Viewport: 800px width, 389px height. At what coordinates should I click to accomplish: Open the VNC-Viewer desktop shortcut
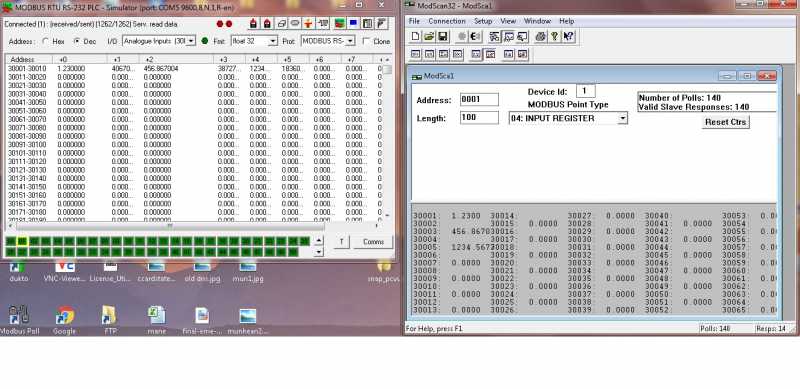65,273
